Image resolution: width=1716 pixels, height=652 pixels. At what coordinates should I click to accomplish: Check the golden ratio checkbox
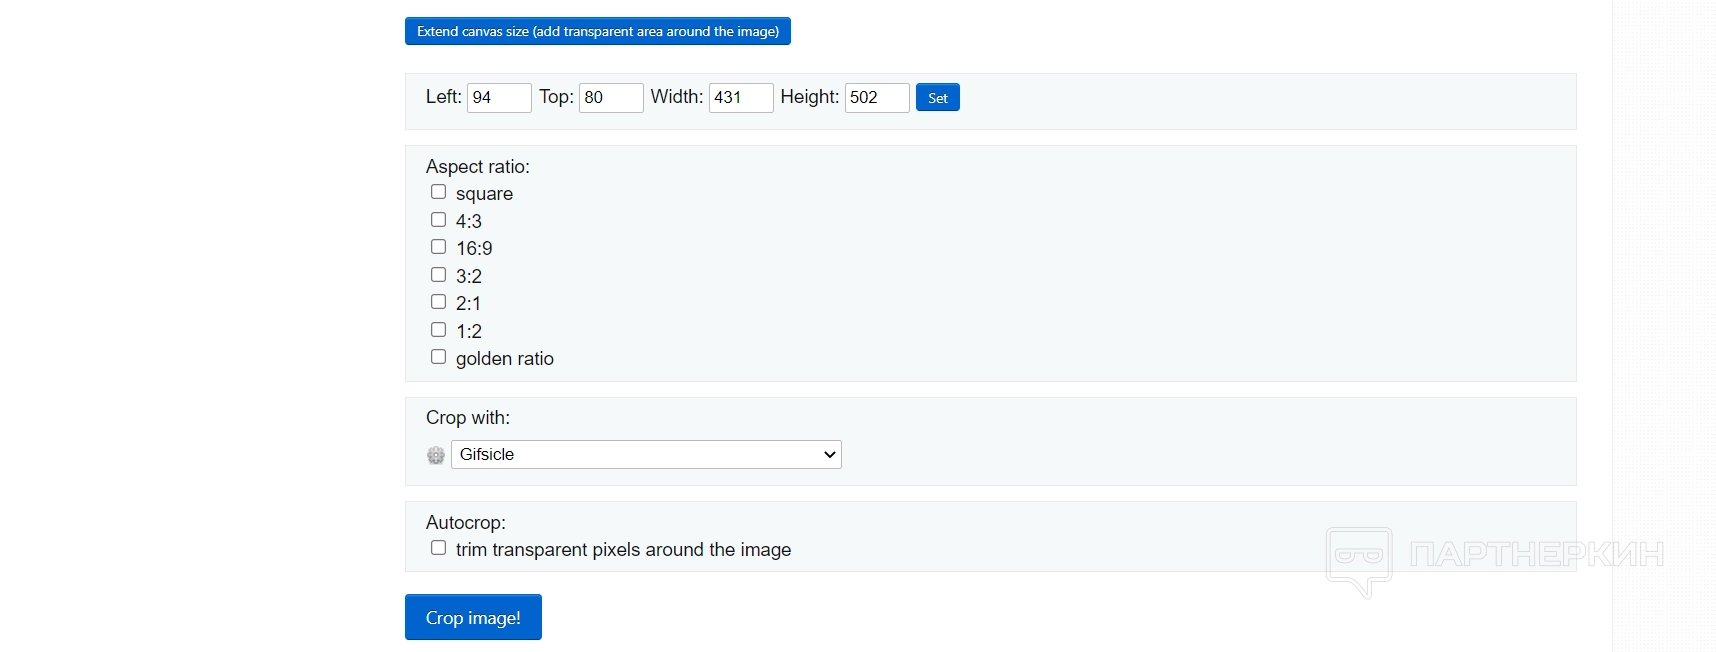(438, 357)
